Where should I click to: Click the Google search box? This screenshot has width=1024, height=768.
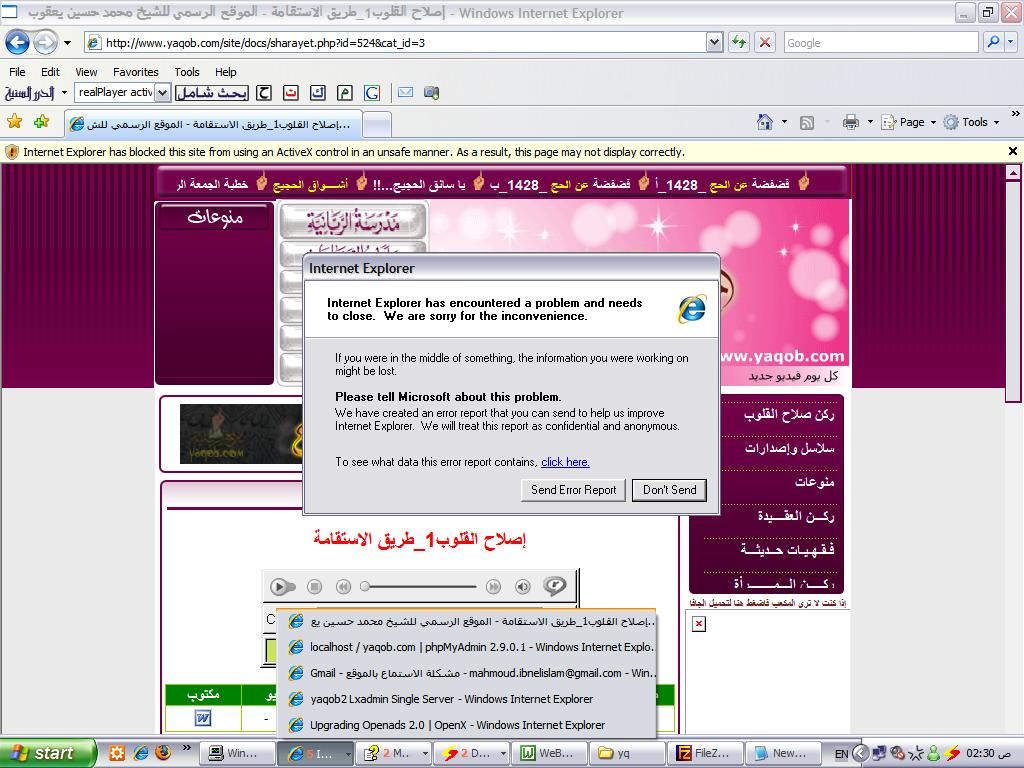881,43
